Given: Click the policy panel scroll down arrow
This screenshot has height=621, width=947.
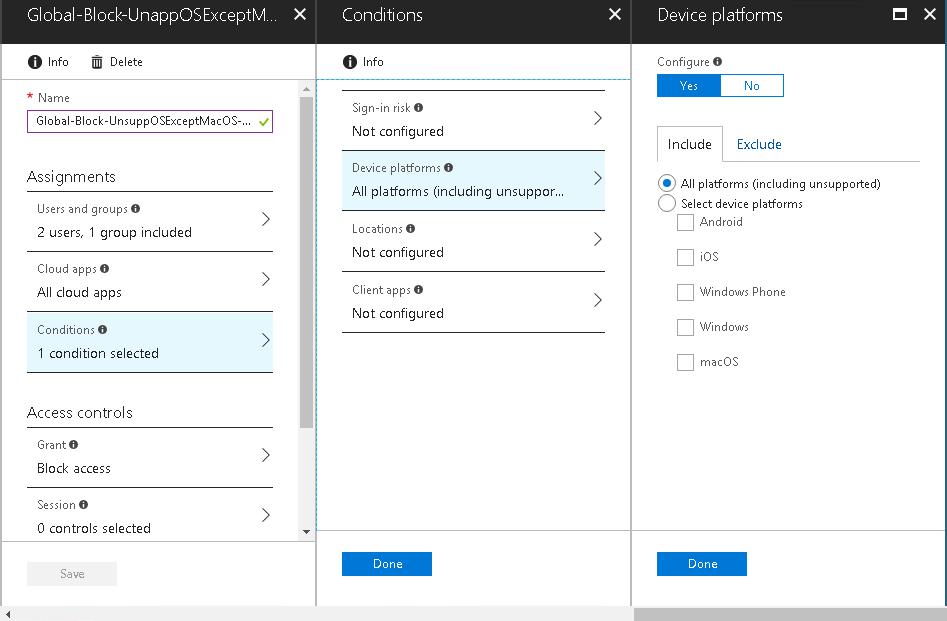Looking at the screenshot, I should pyautogui.click(x=306, y=532).
